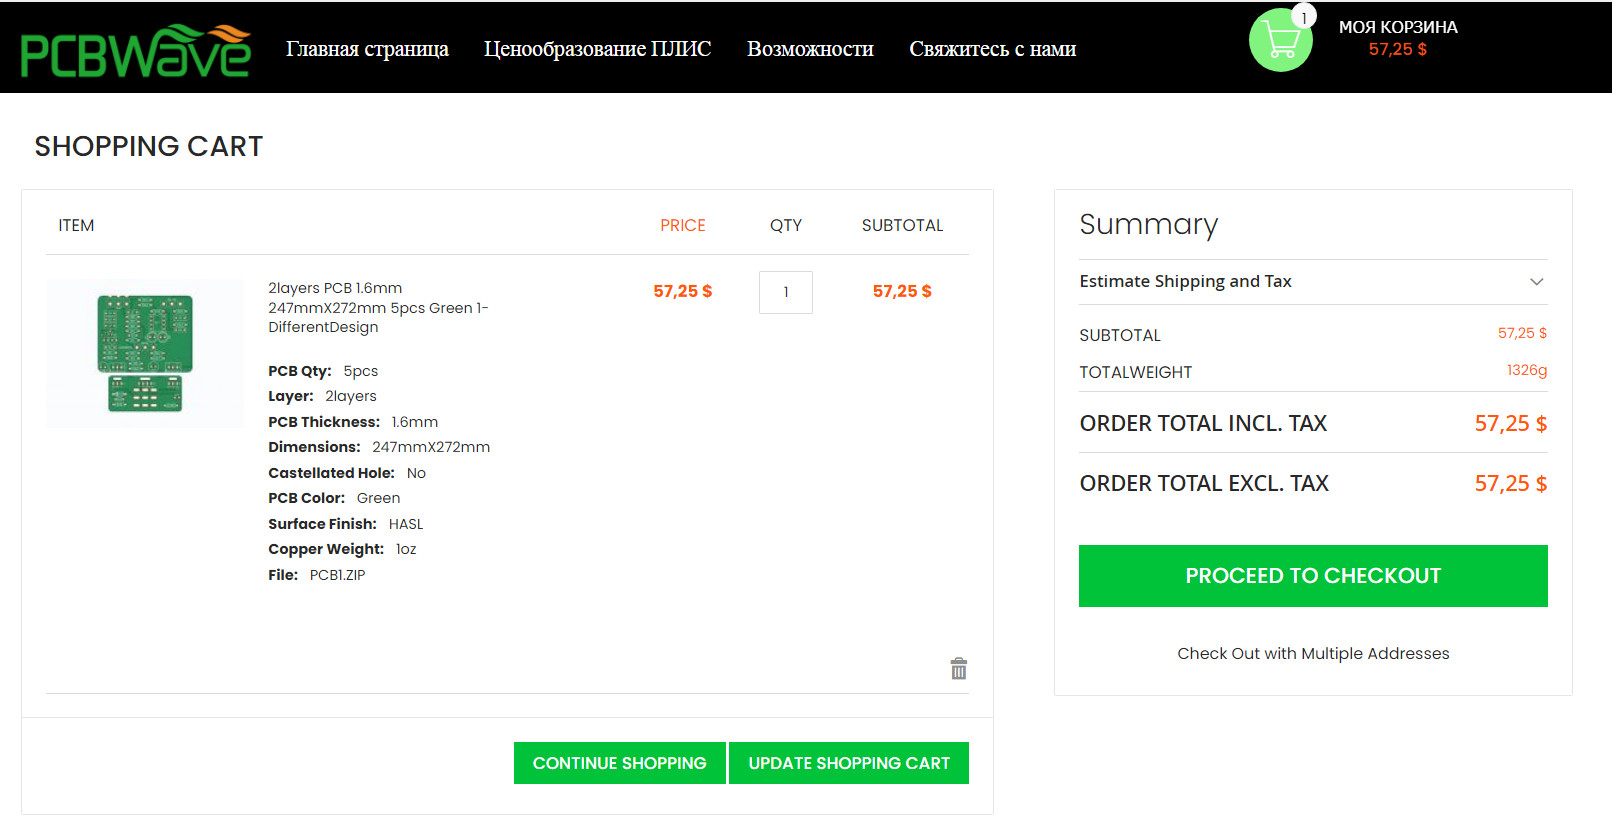Click МОЯ КОРЗИНА cart label
The height and width of the screenshot is (832, 1612).
[x=1397, y=27]
